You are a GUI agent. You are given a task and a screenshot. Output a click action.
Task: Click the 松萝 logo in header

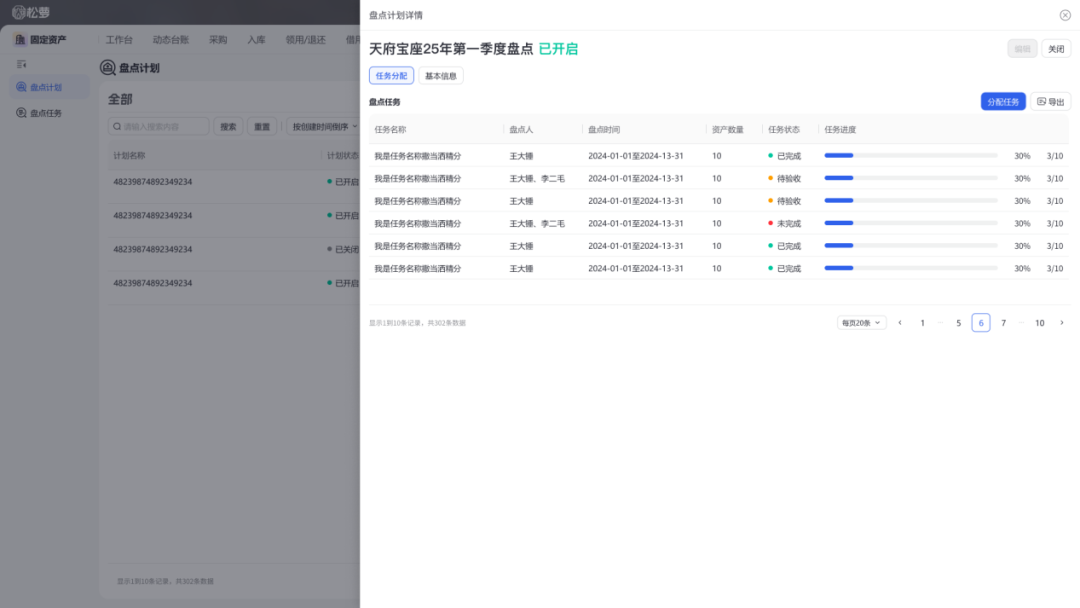(31, 12)
